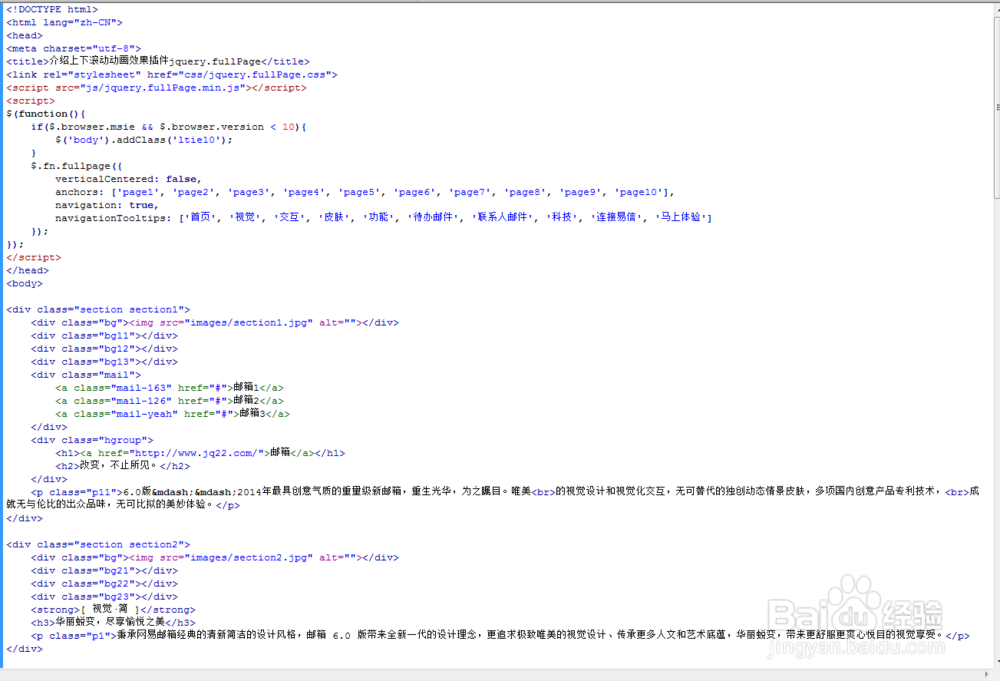Click the div class="bg11" line
Image resolution: width=1000 pixels, height=681 pixels.
[x=105, y=336]
